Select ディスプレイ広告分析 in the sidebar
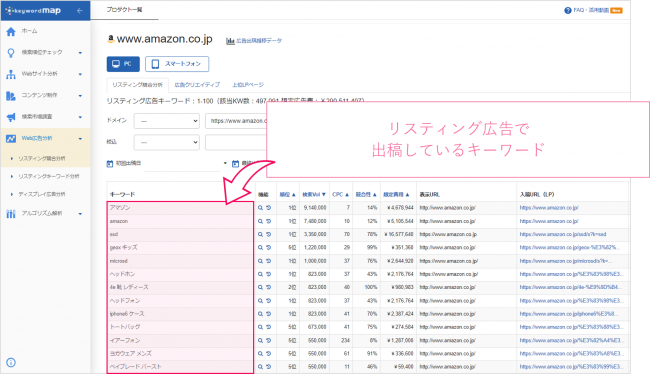650x374 pixels. pyautogui.click(x=42, y=194)
